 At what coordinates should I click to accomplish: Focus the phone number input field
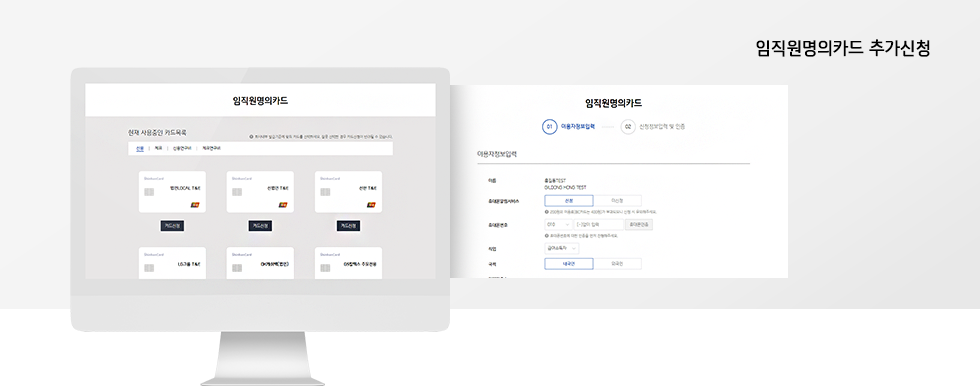pyautogui.click(x=599, y=224)
